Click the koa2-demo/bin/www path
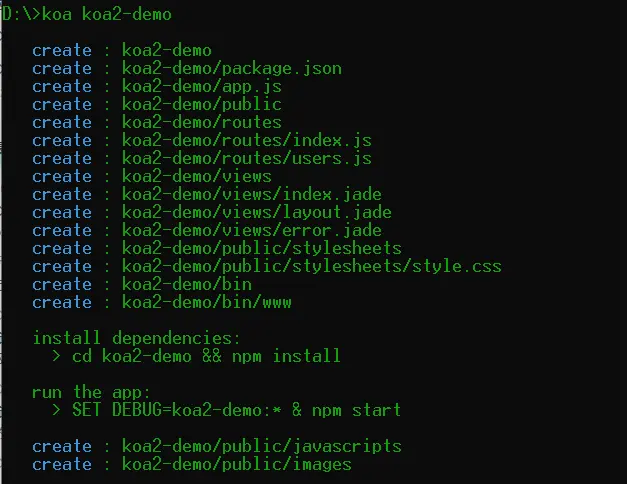This screenshot has height=484, width=627. pyautogui.click(x=207, y=302)
